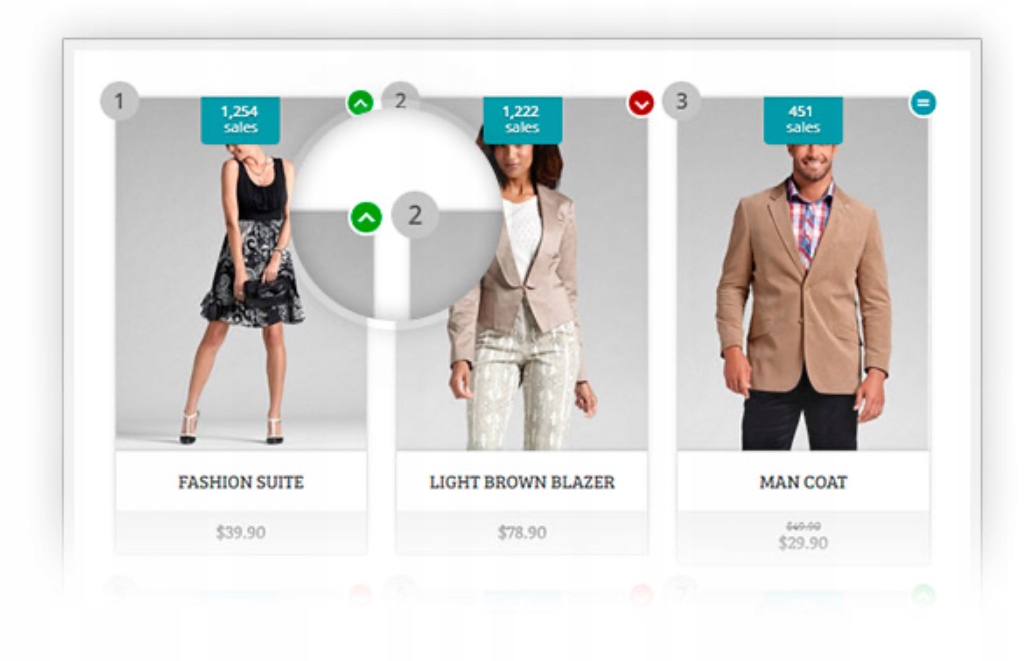1032x661 pixels.
Task: Click the red down-arrow icon on Light Brown Blazer
Action: [641, 103]
